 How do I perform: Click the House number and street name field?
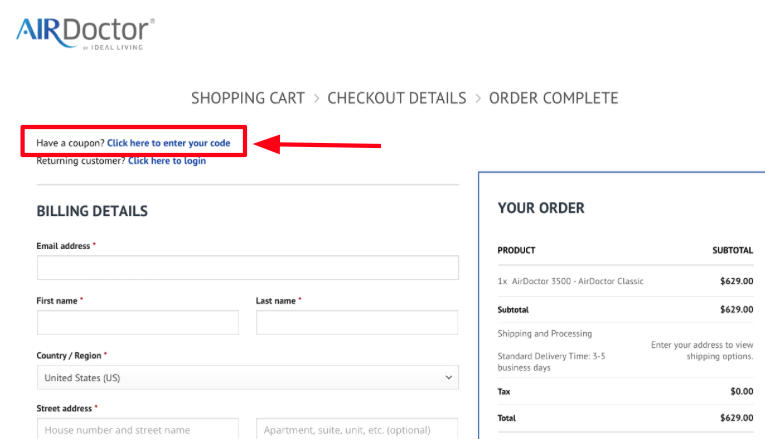pyautogui.click(x=138, y=430)
